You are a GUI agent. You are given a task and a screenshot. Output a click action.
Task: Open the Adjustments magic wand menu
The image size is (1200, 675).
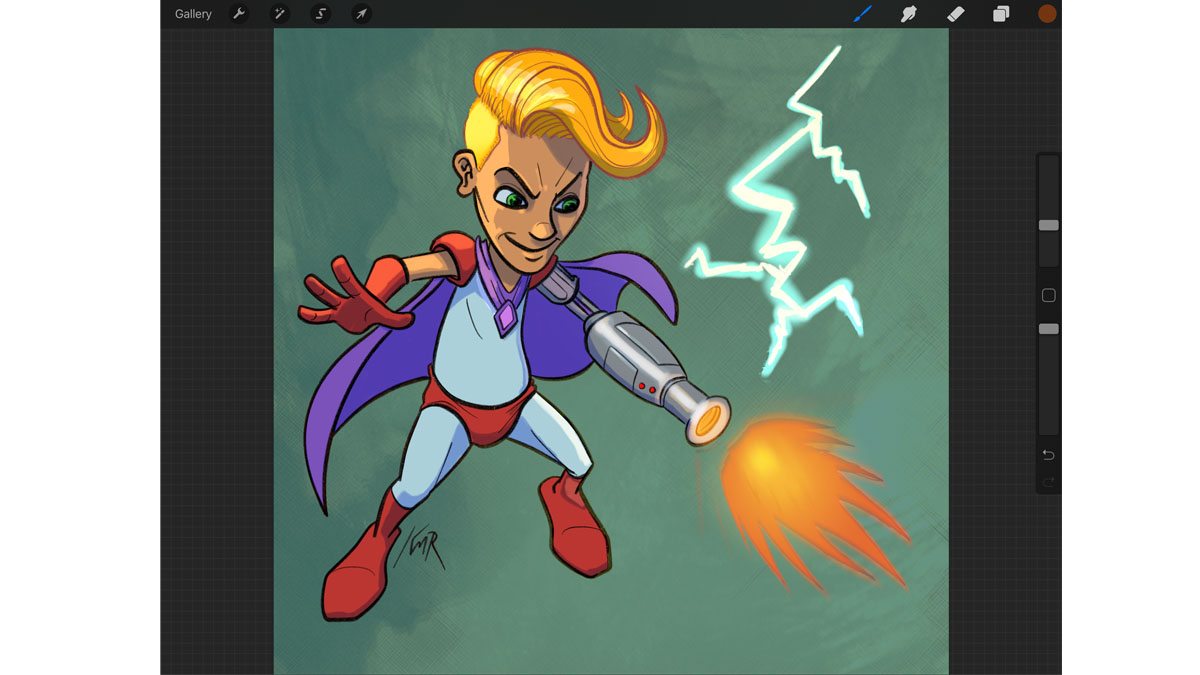click(x=280, y=14)
